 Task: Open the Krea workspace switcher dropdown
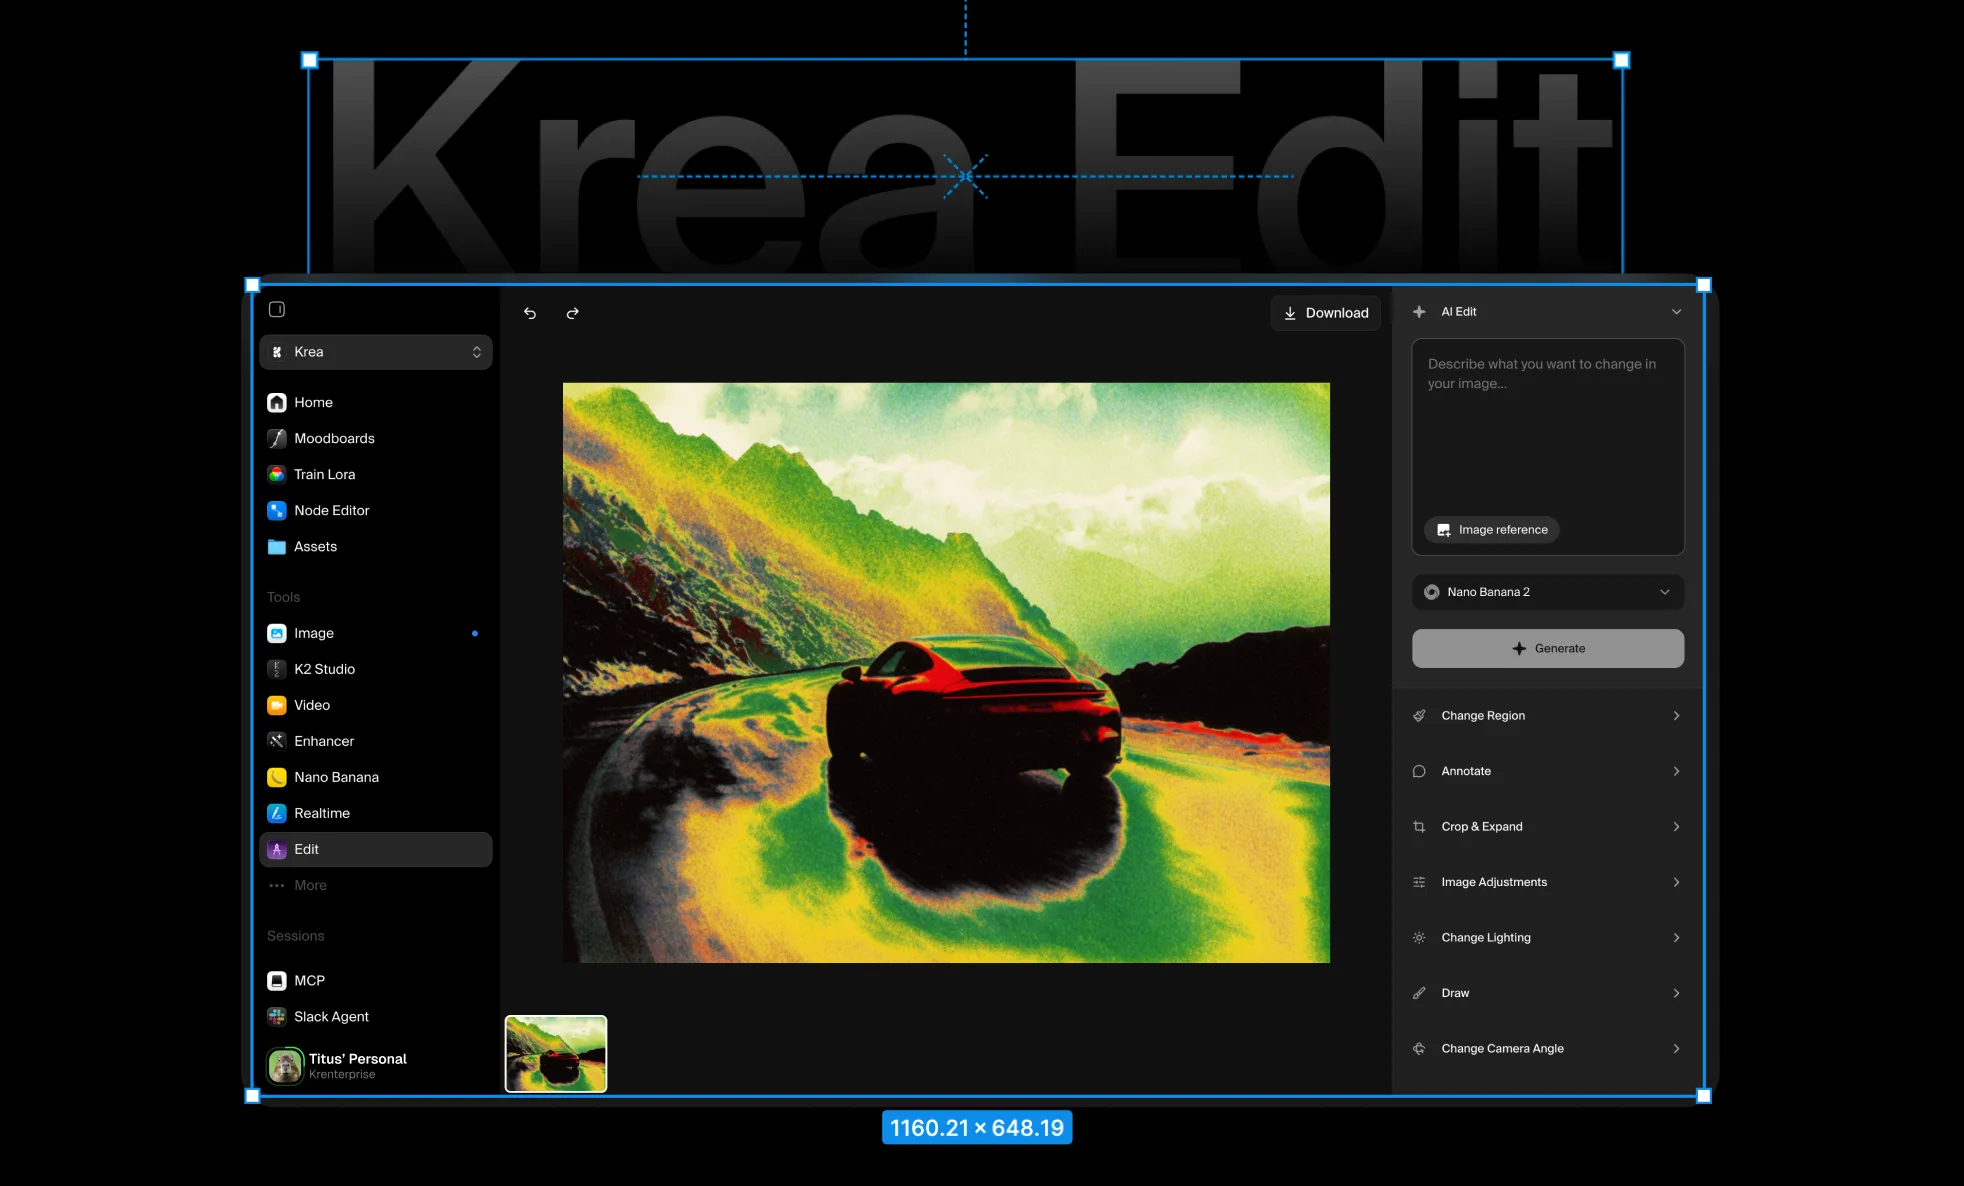tap(376, 352)
